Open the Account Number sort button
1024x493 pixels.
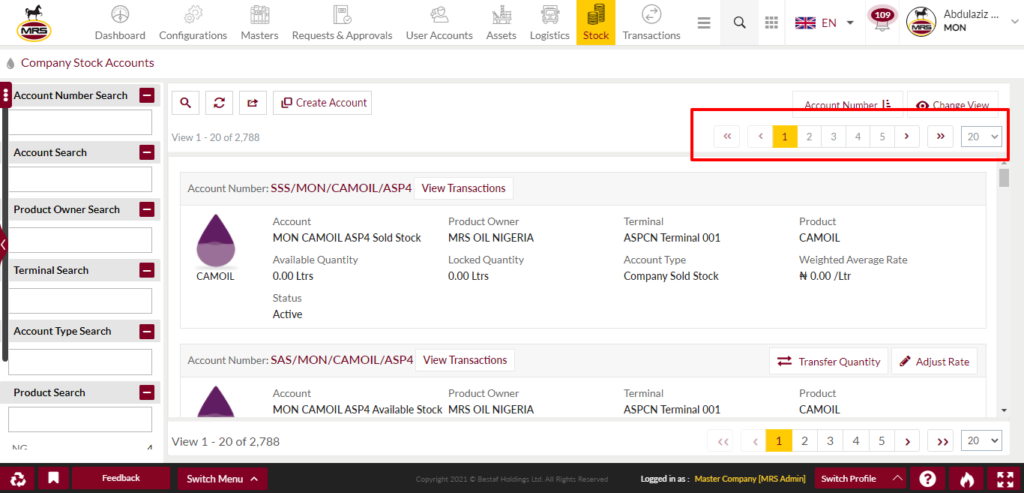point(847,104)
